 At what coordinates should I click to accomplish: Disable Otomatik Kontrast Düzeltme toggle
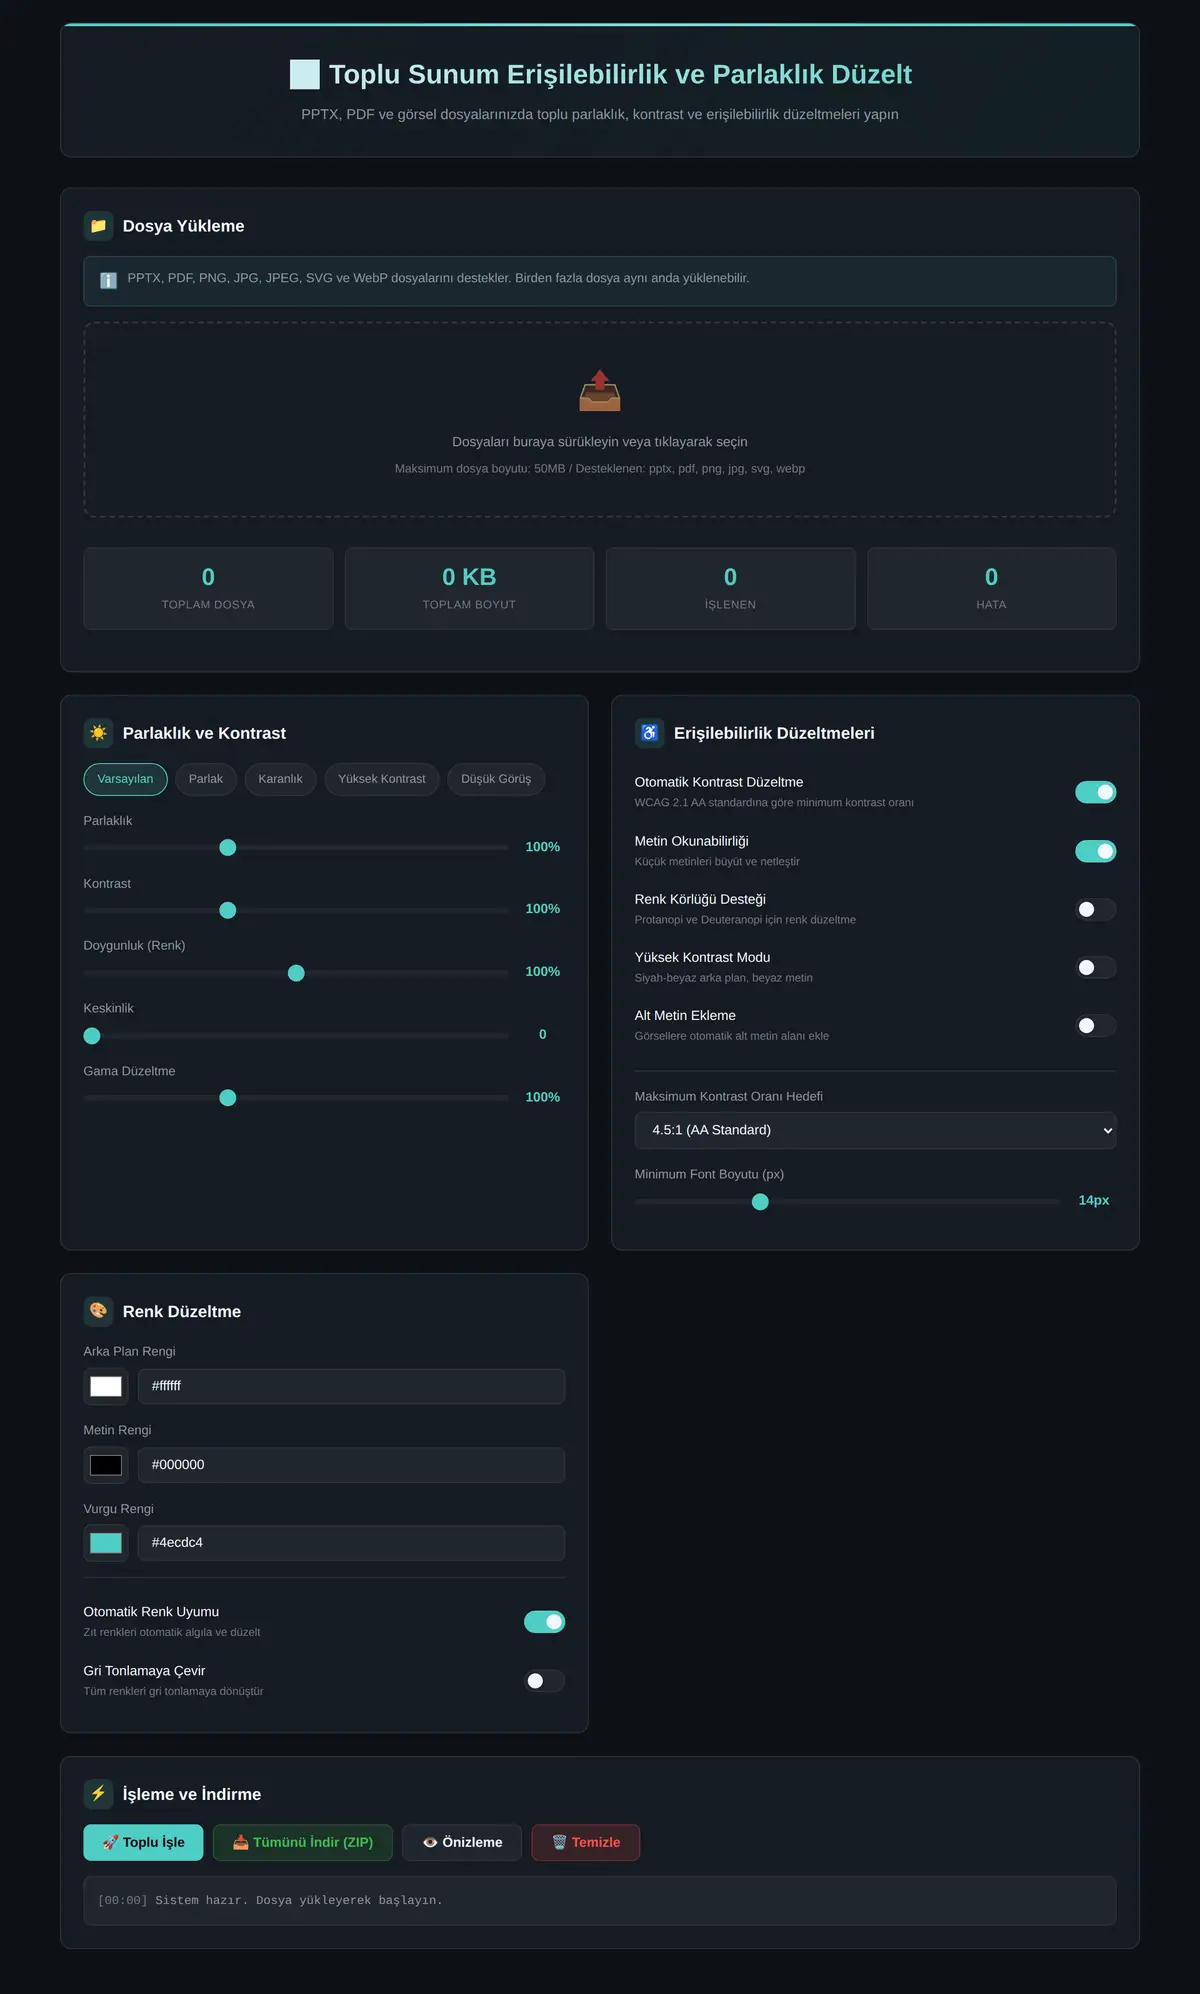1095,792
